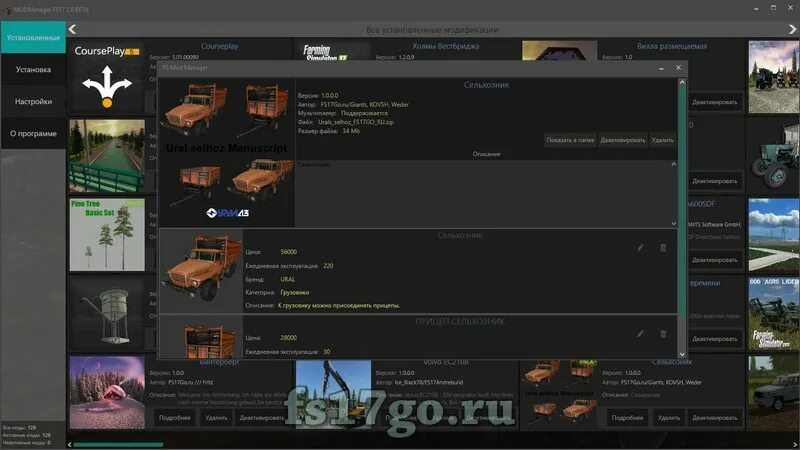Image resolution: width=800 pixels, height=450 pixels.
Task: Click Удалить for the Винтерберг mod
Action: tap(216, 417)
